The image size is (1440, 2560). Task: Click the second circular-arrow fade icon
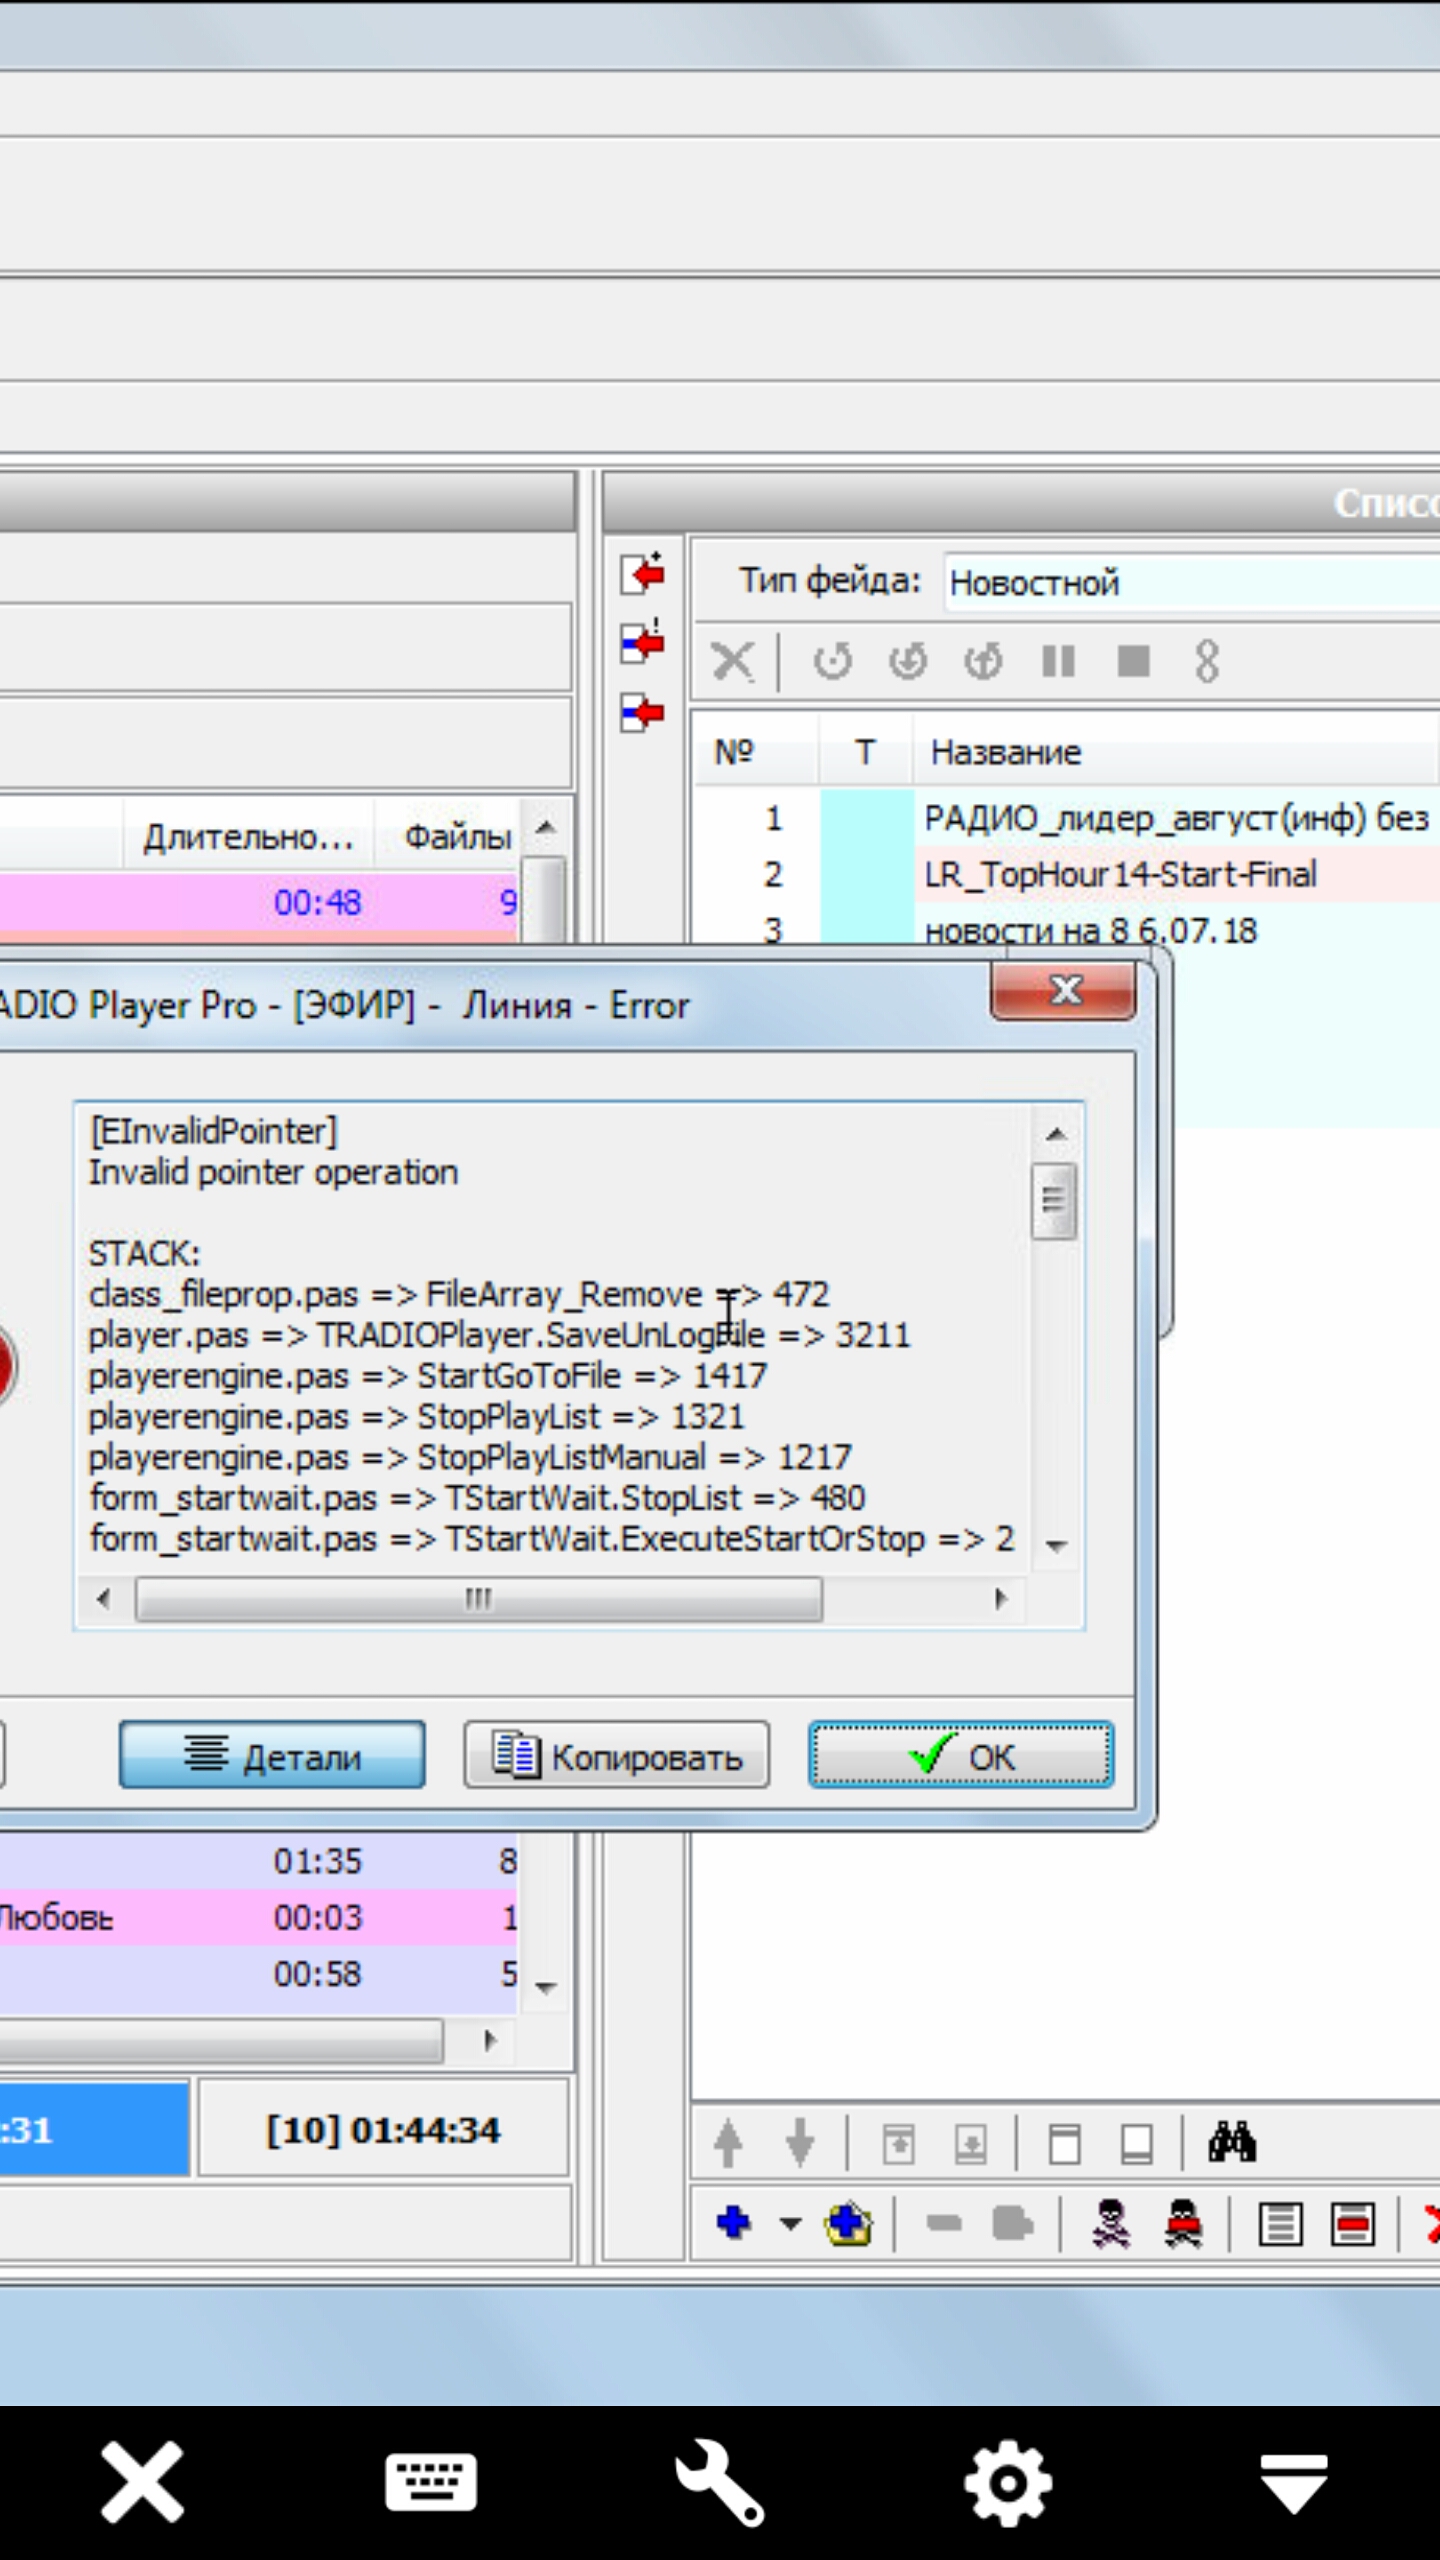[x=908, y=661]
